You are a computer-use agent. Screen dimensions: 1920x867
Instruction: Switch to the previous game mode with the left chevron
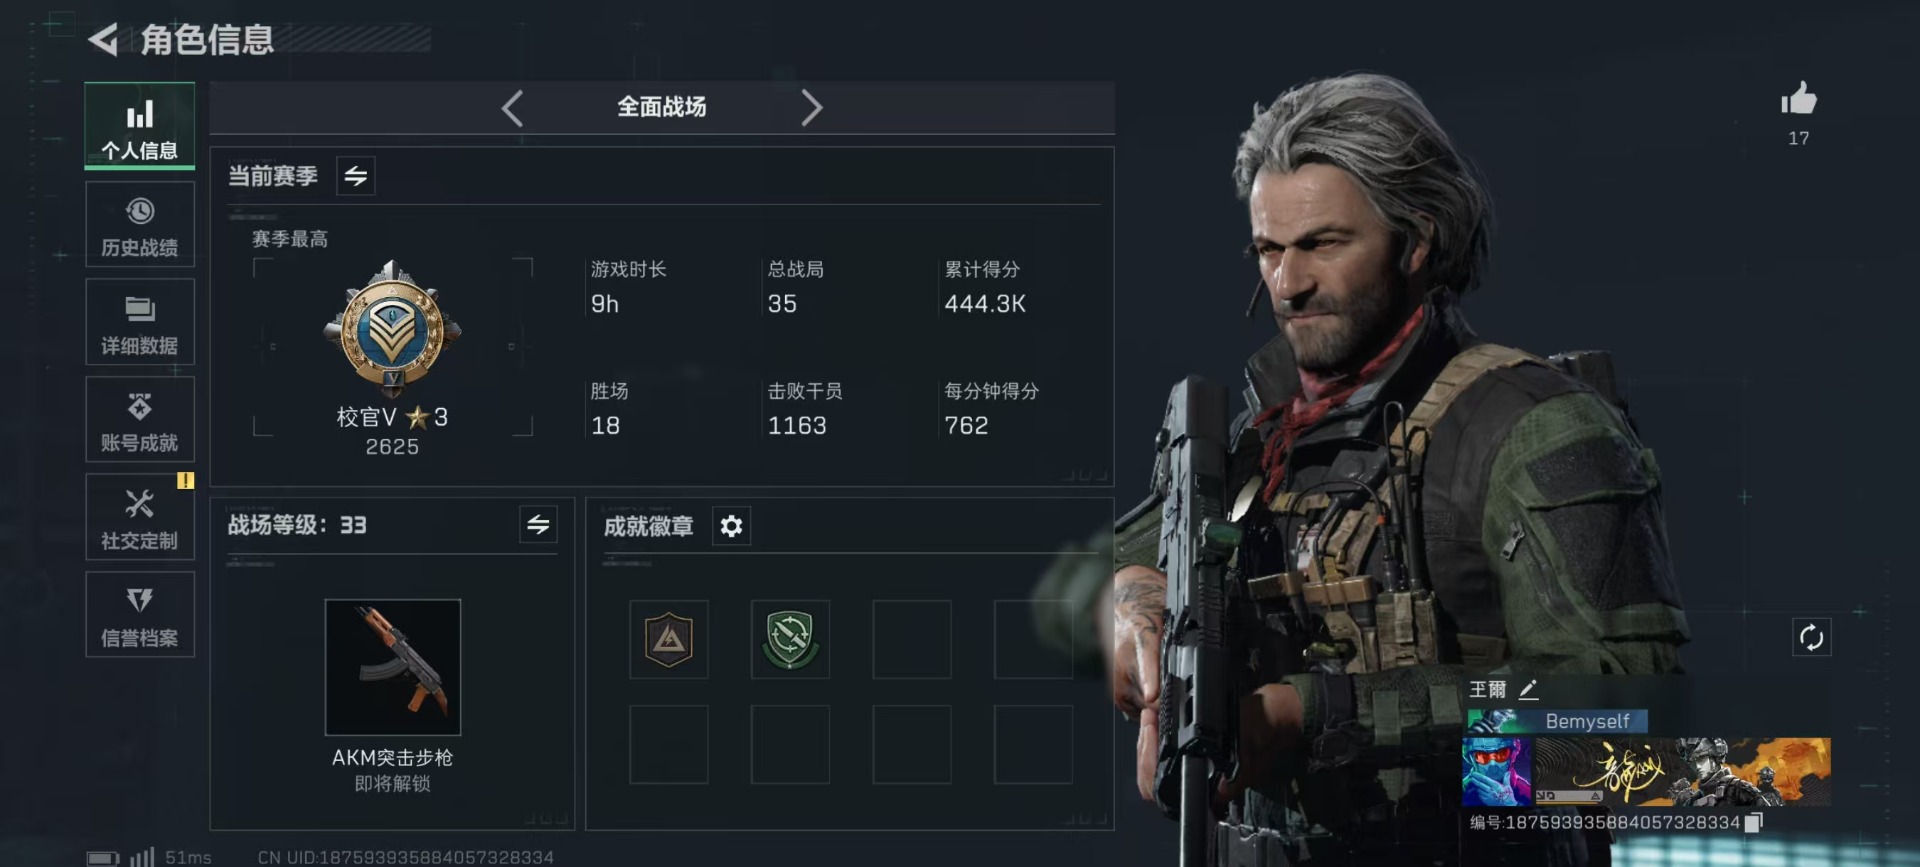coord(512,107)
